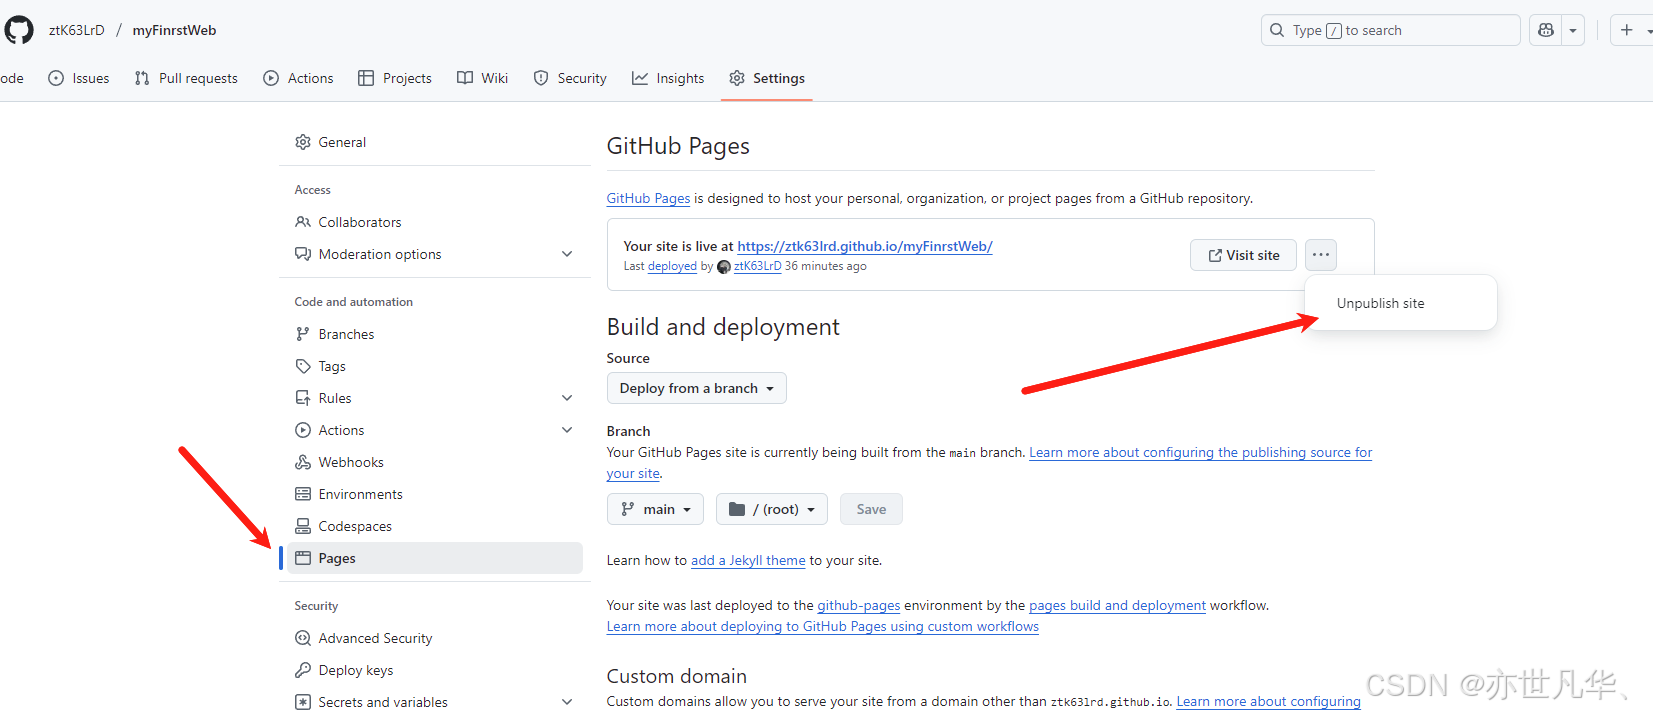Expand the Rules section chevron
The image size is (1653, 715).
[567, 398]
